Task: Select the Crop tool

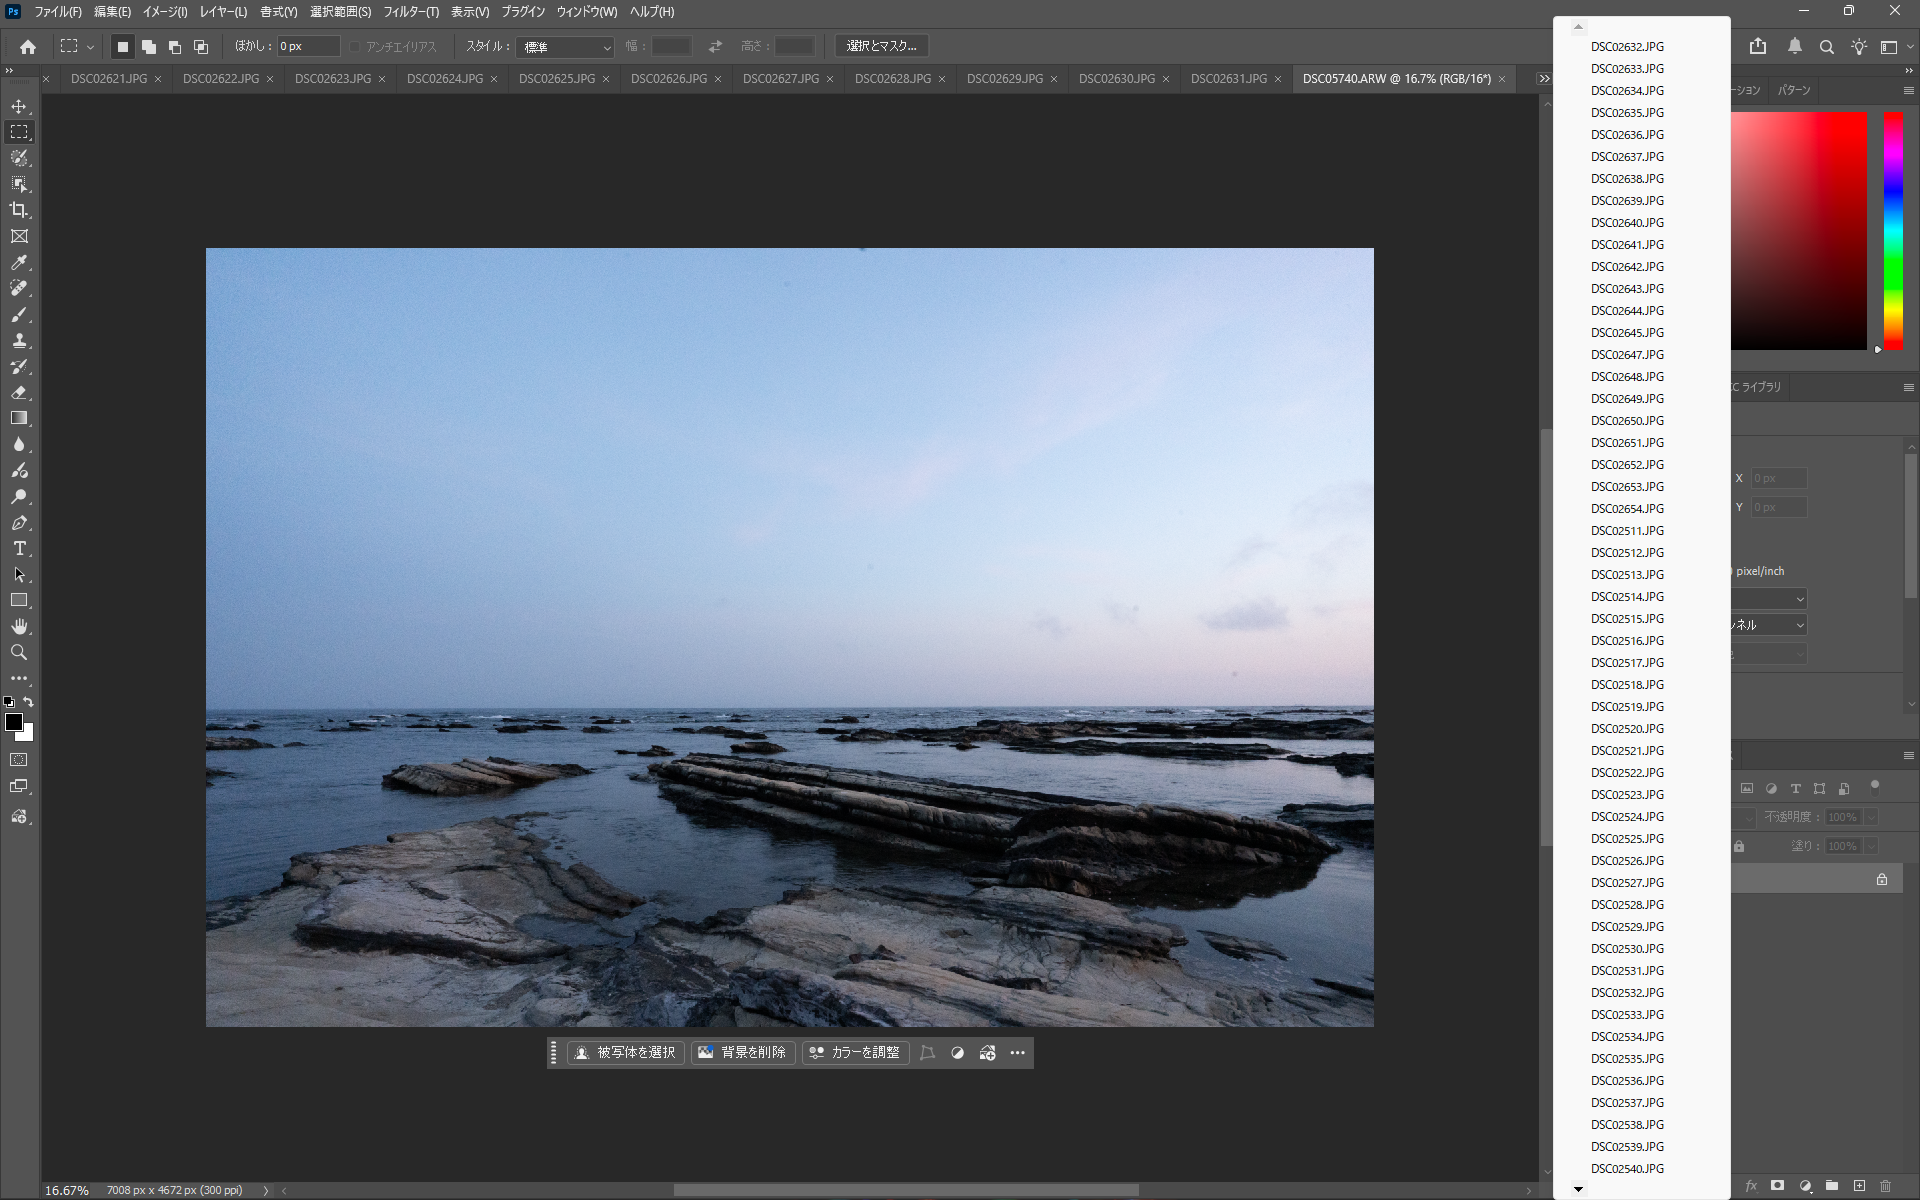Action: (19, 210)
